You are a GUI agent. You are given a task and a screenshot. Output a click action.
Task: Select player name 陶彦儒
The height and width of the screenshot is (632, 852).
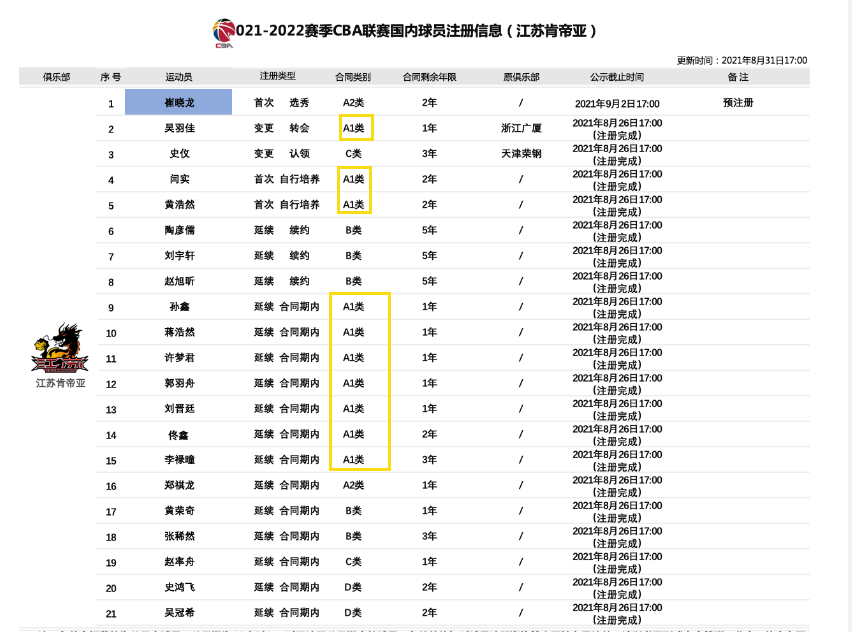coord(179,230)
